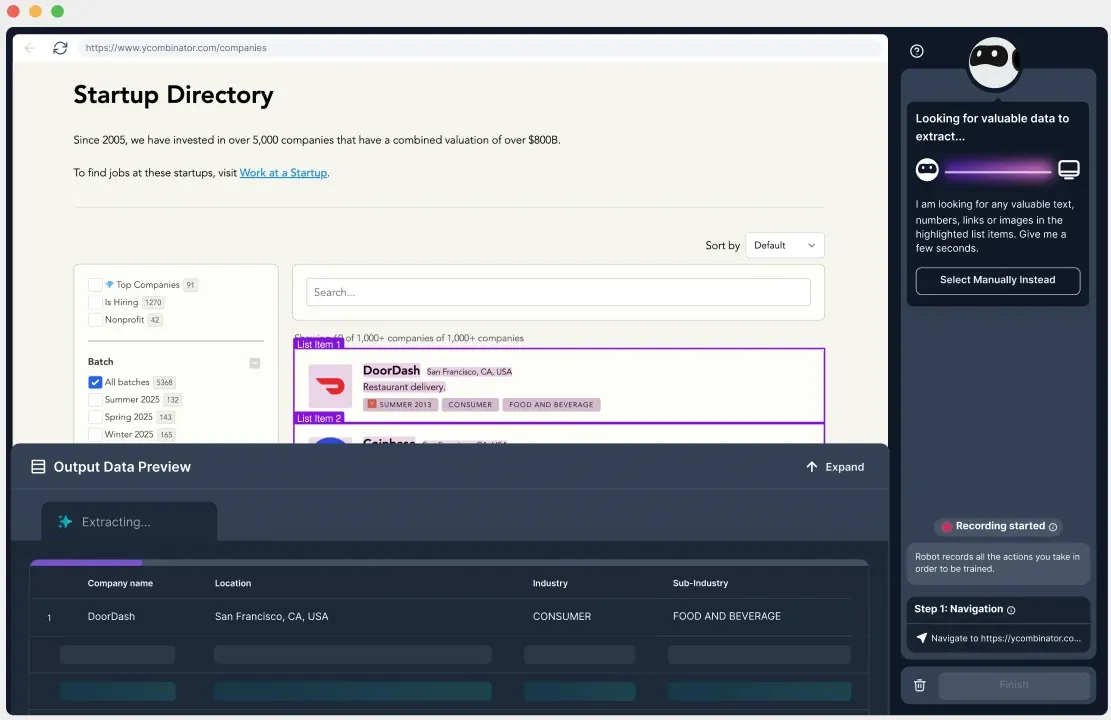The image size is (1111, 720).
Task: Click the macOS yellow minimize window button
Action: [x=35, y=11]
